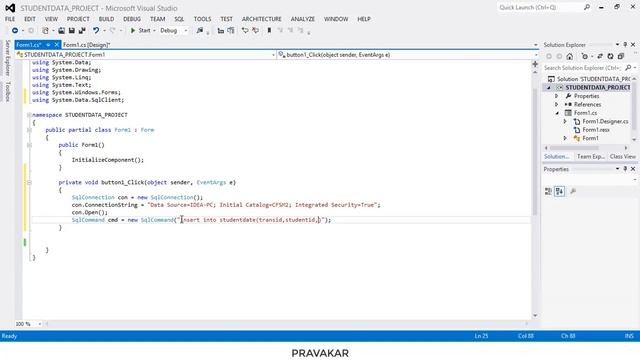Click the split editor handle above scrollbar

coord(535,64)
